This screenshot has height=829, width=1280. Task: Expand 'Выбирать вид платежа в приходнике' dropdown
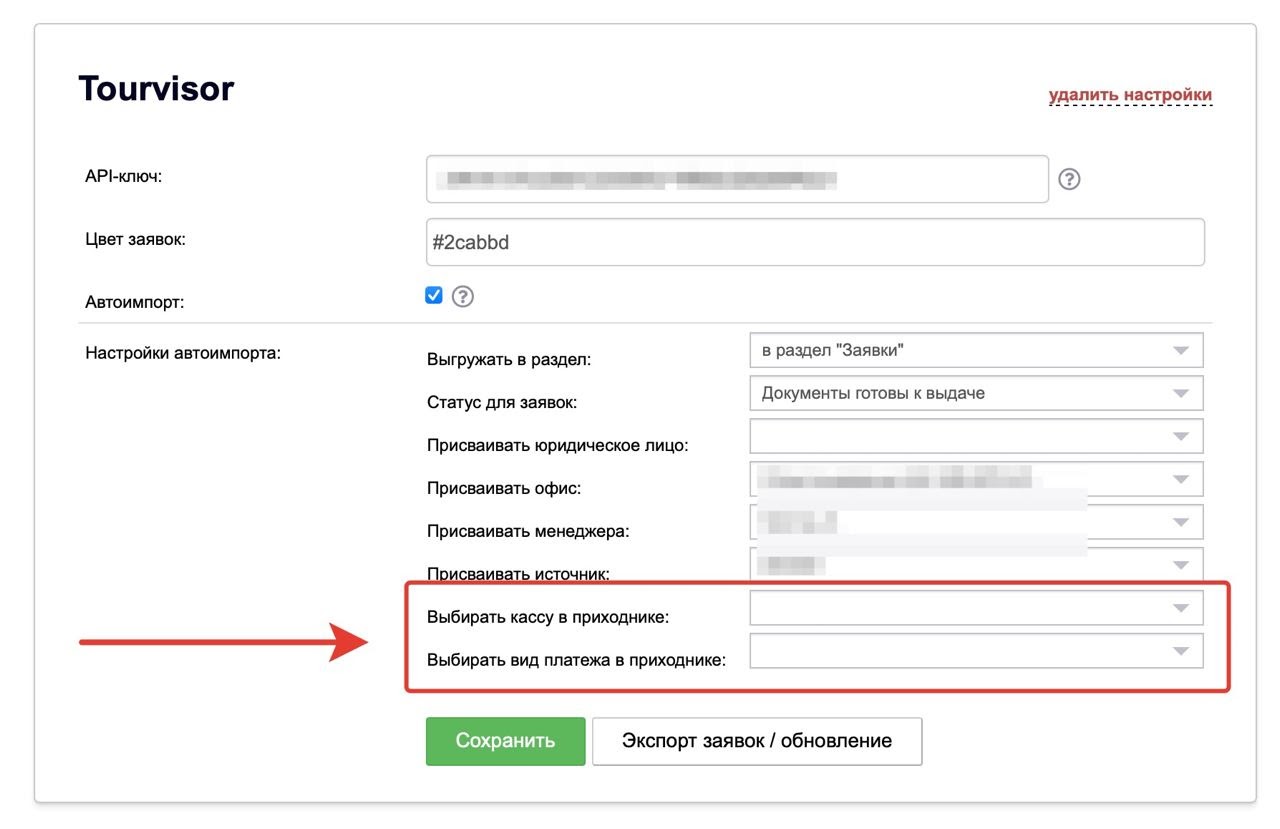(975, 651)
